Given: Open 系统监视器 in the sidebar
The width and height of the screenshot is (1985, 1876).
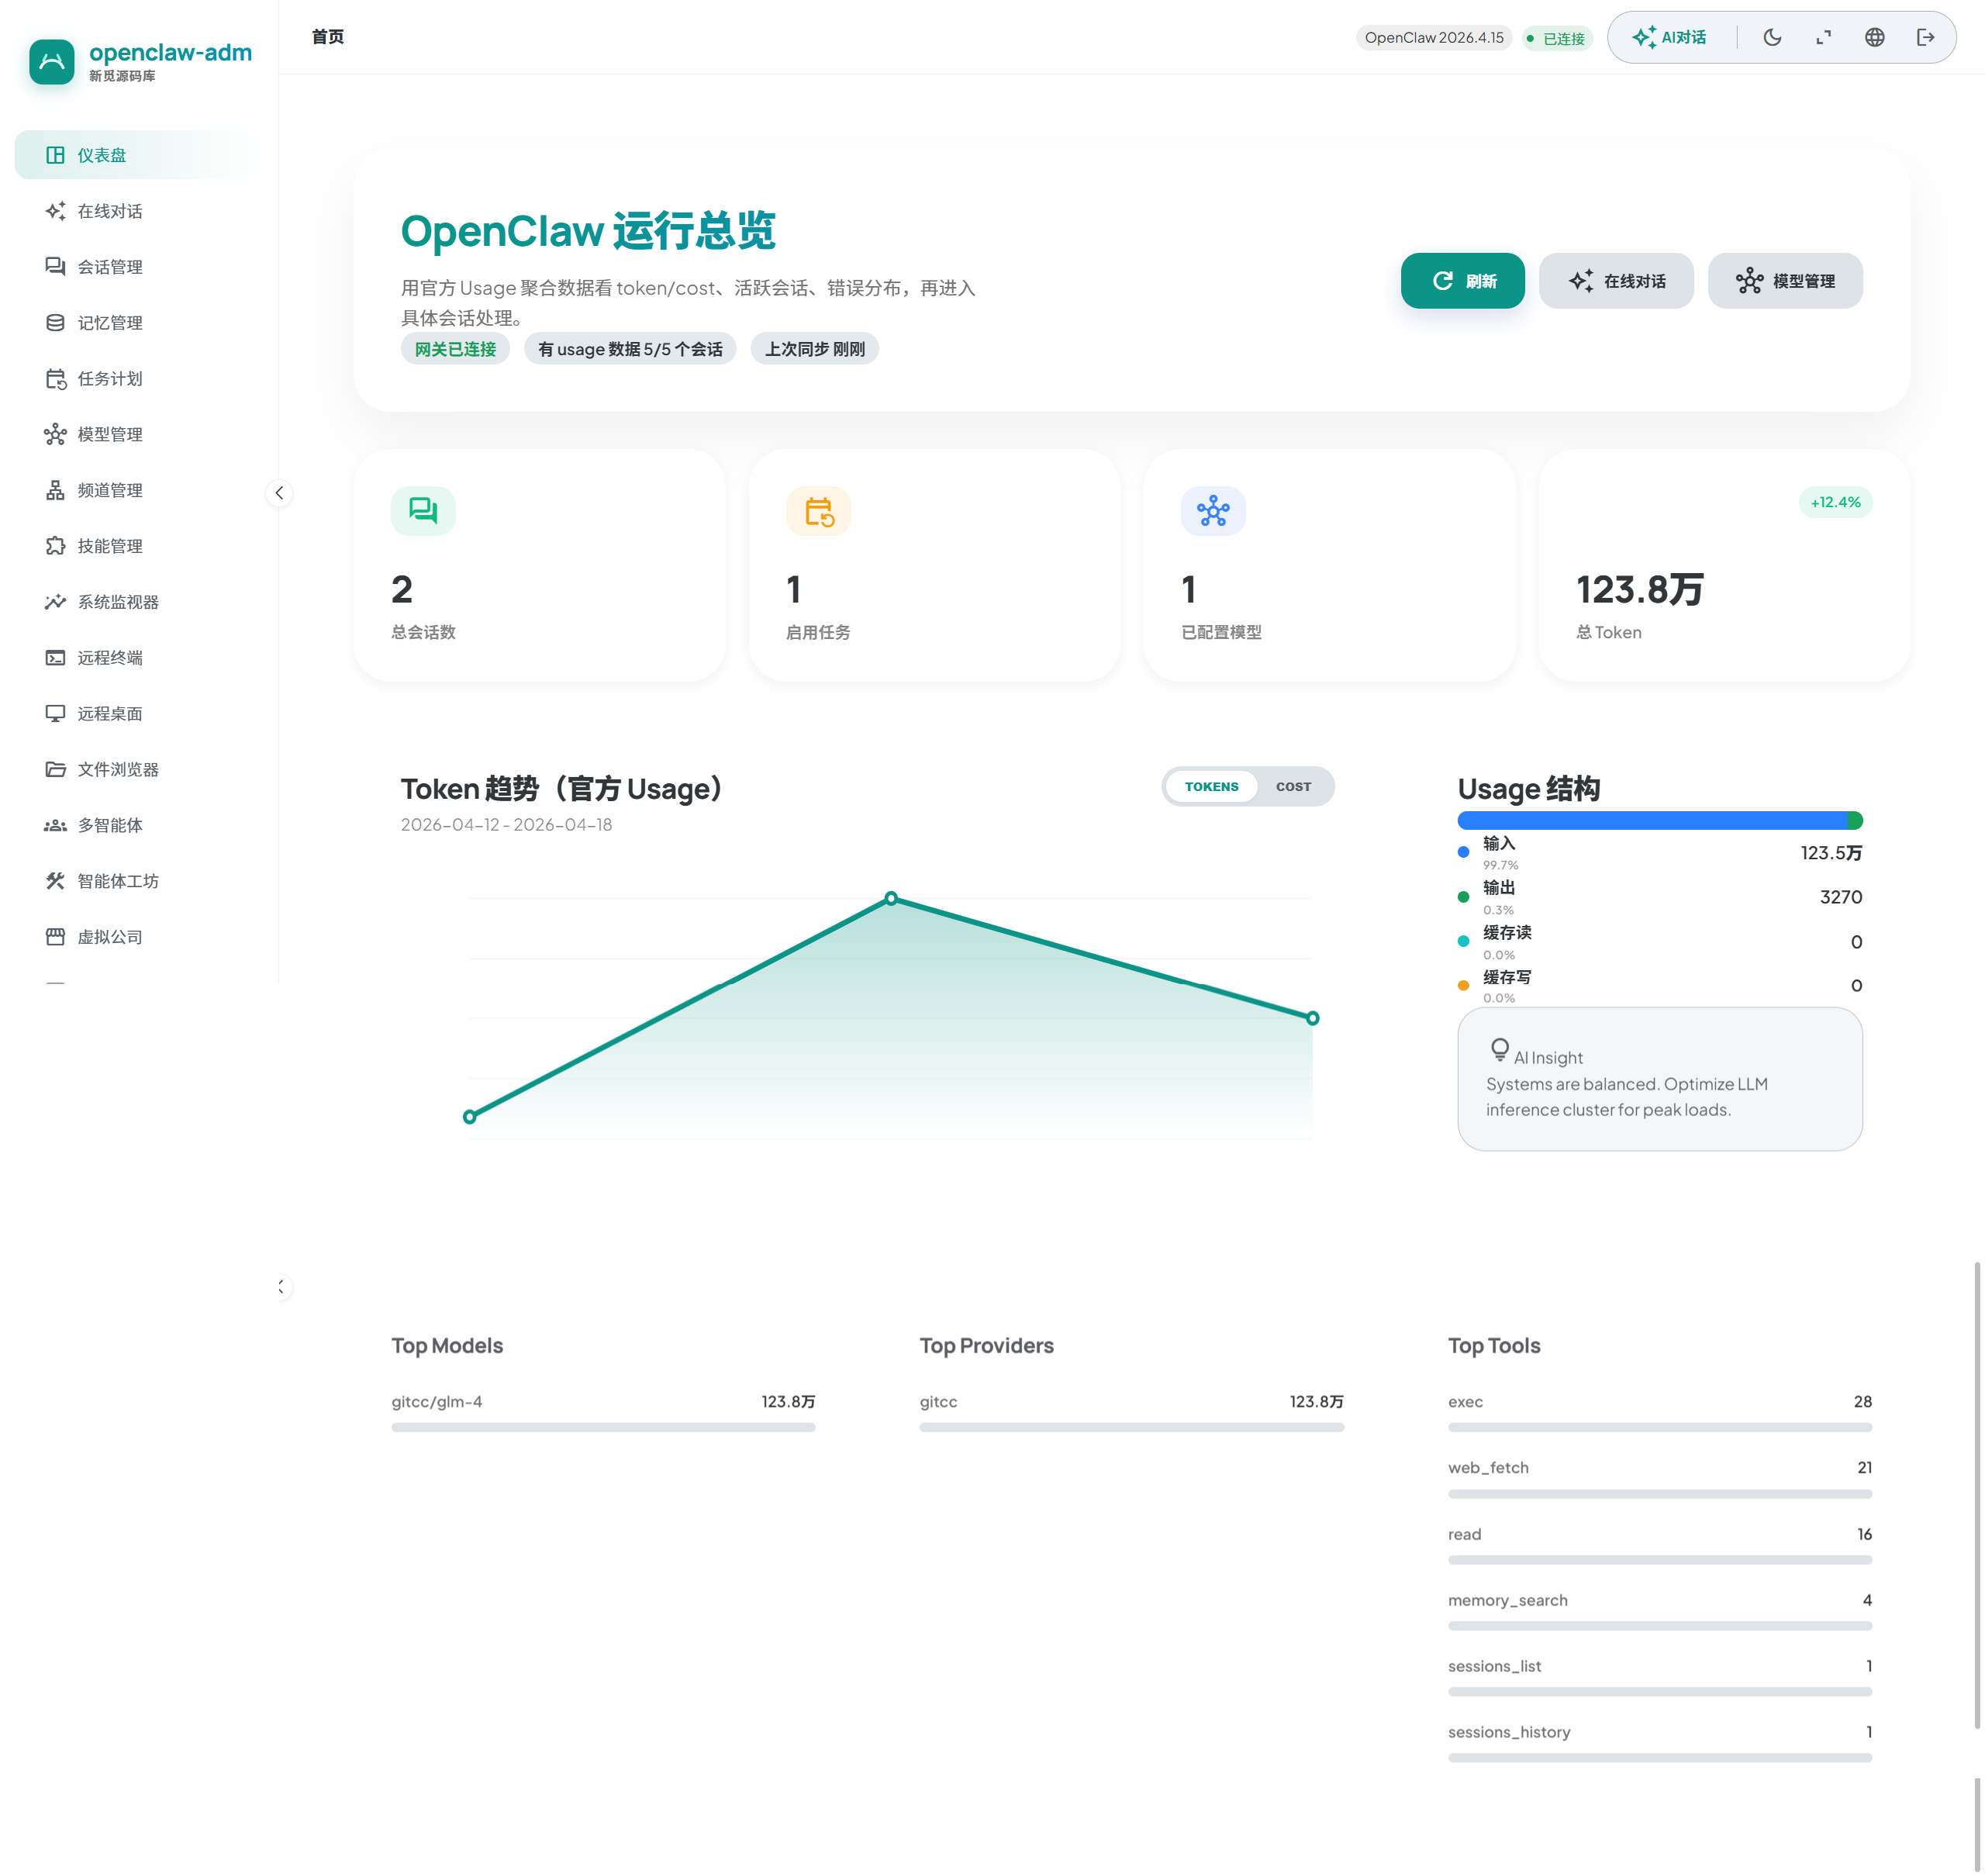Looking at the screenshot, I should (118, 602).
